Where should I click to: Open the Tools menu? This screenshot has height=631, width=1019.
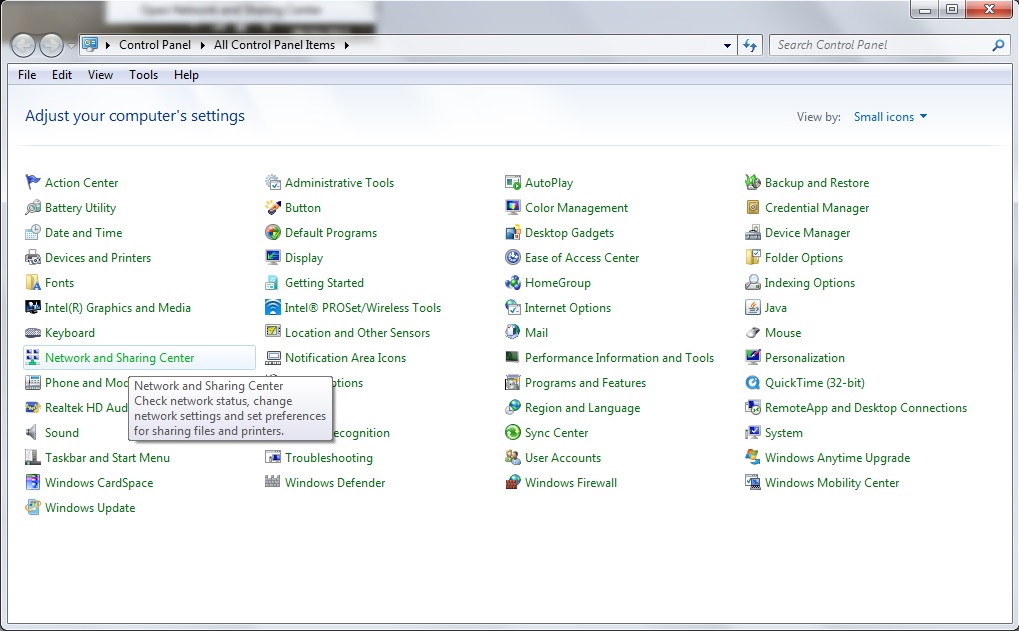[x=142, y=74]
